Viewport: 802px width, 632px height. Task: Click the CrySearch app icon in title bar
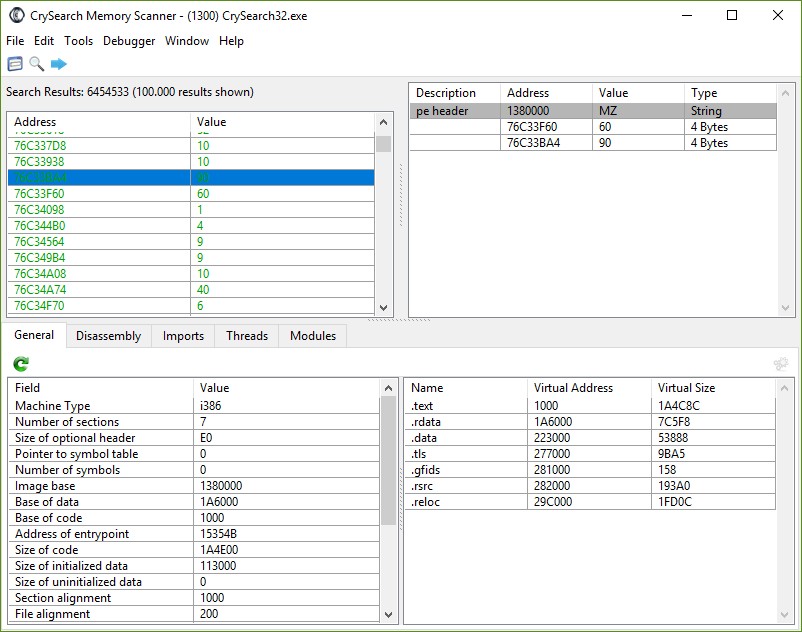17,16
